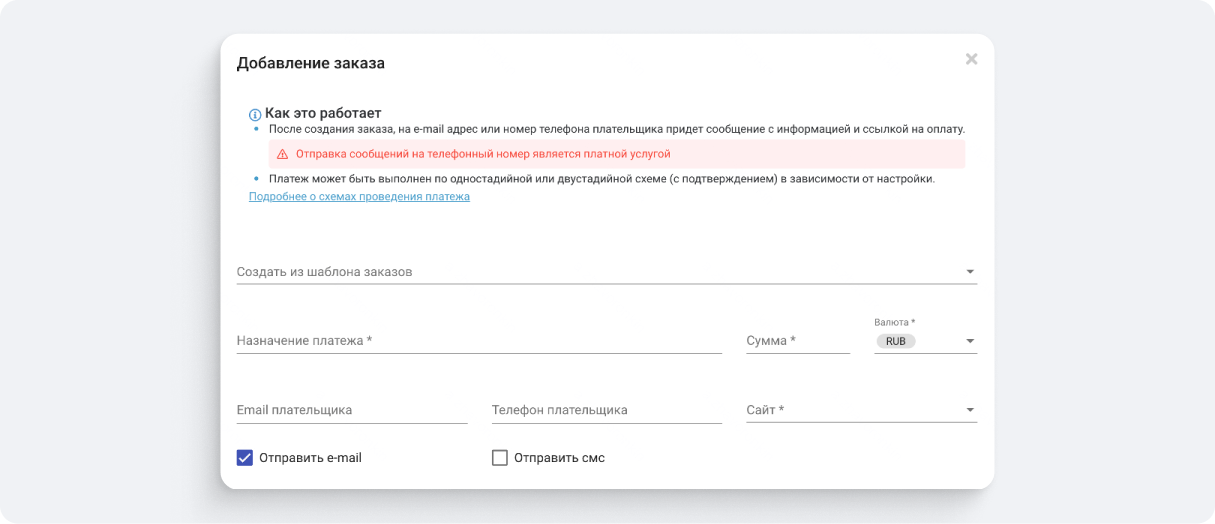This screenshot has width=1215, height=524.
Task: Click the Отправить смс label text
Action: tap(559, 458)
